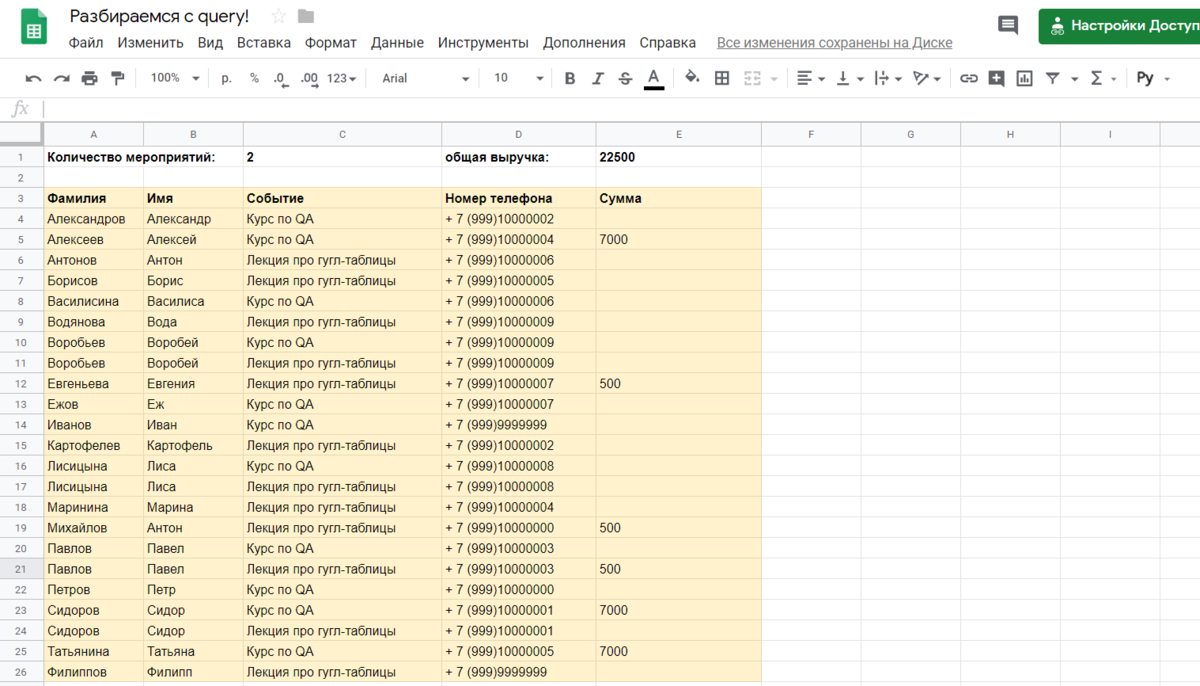This screenshot has height=686, width=1200.
Task: Select cell 'Картофель'
Action: tap(193, 446)
